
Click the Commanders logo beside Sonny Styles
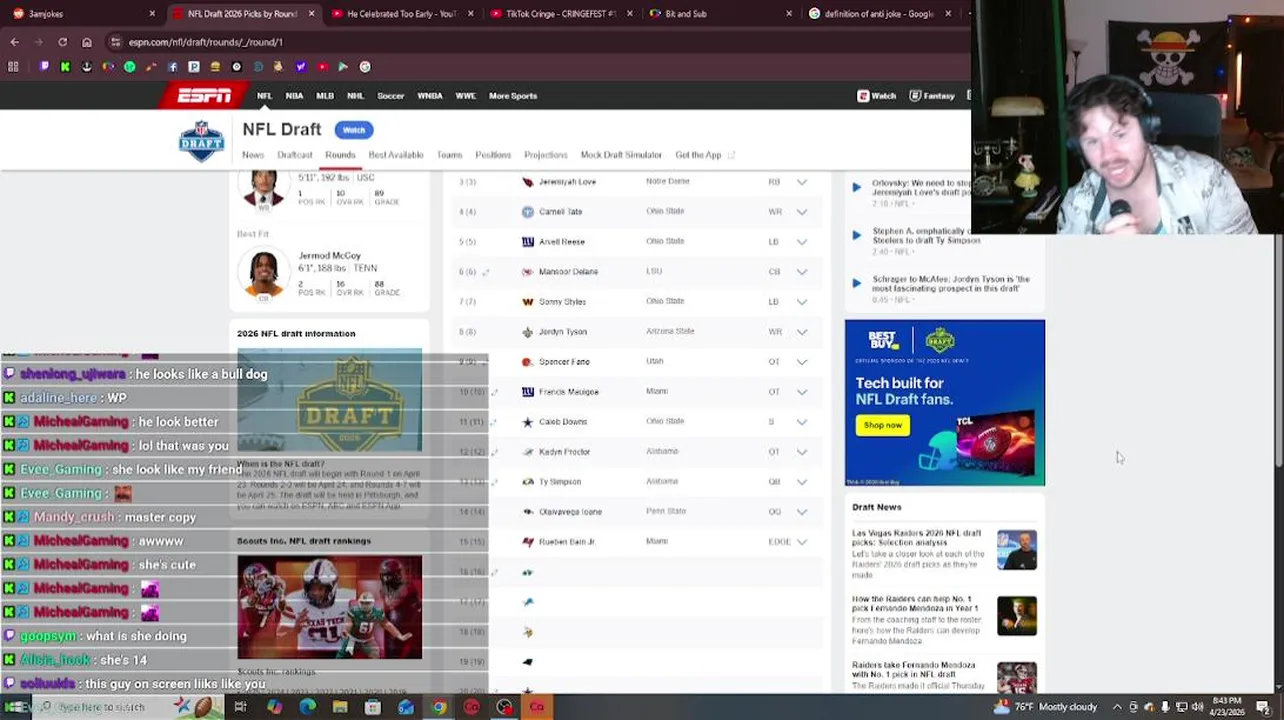coord(528,302)
